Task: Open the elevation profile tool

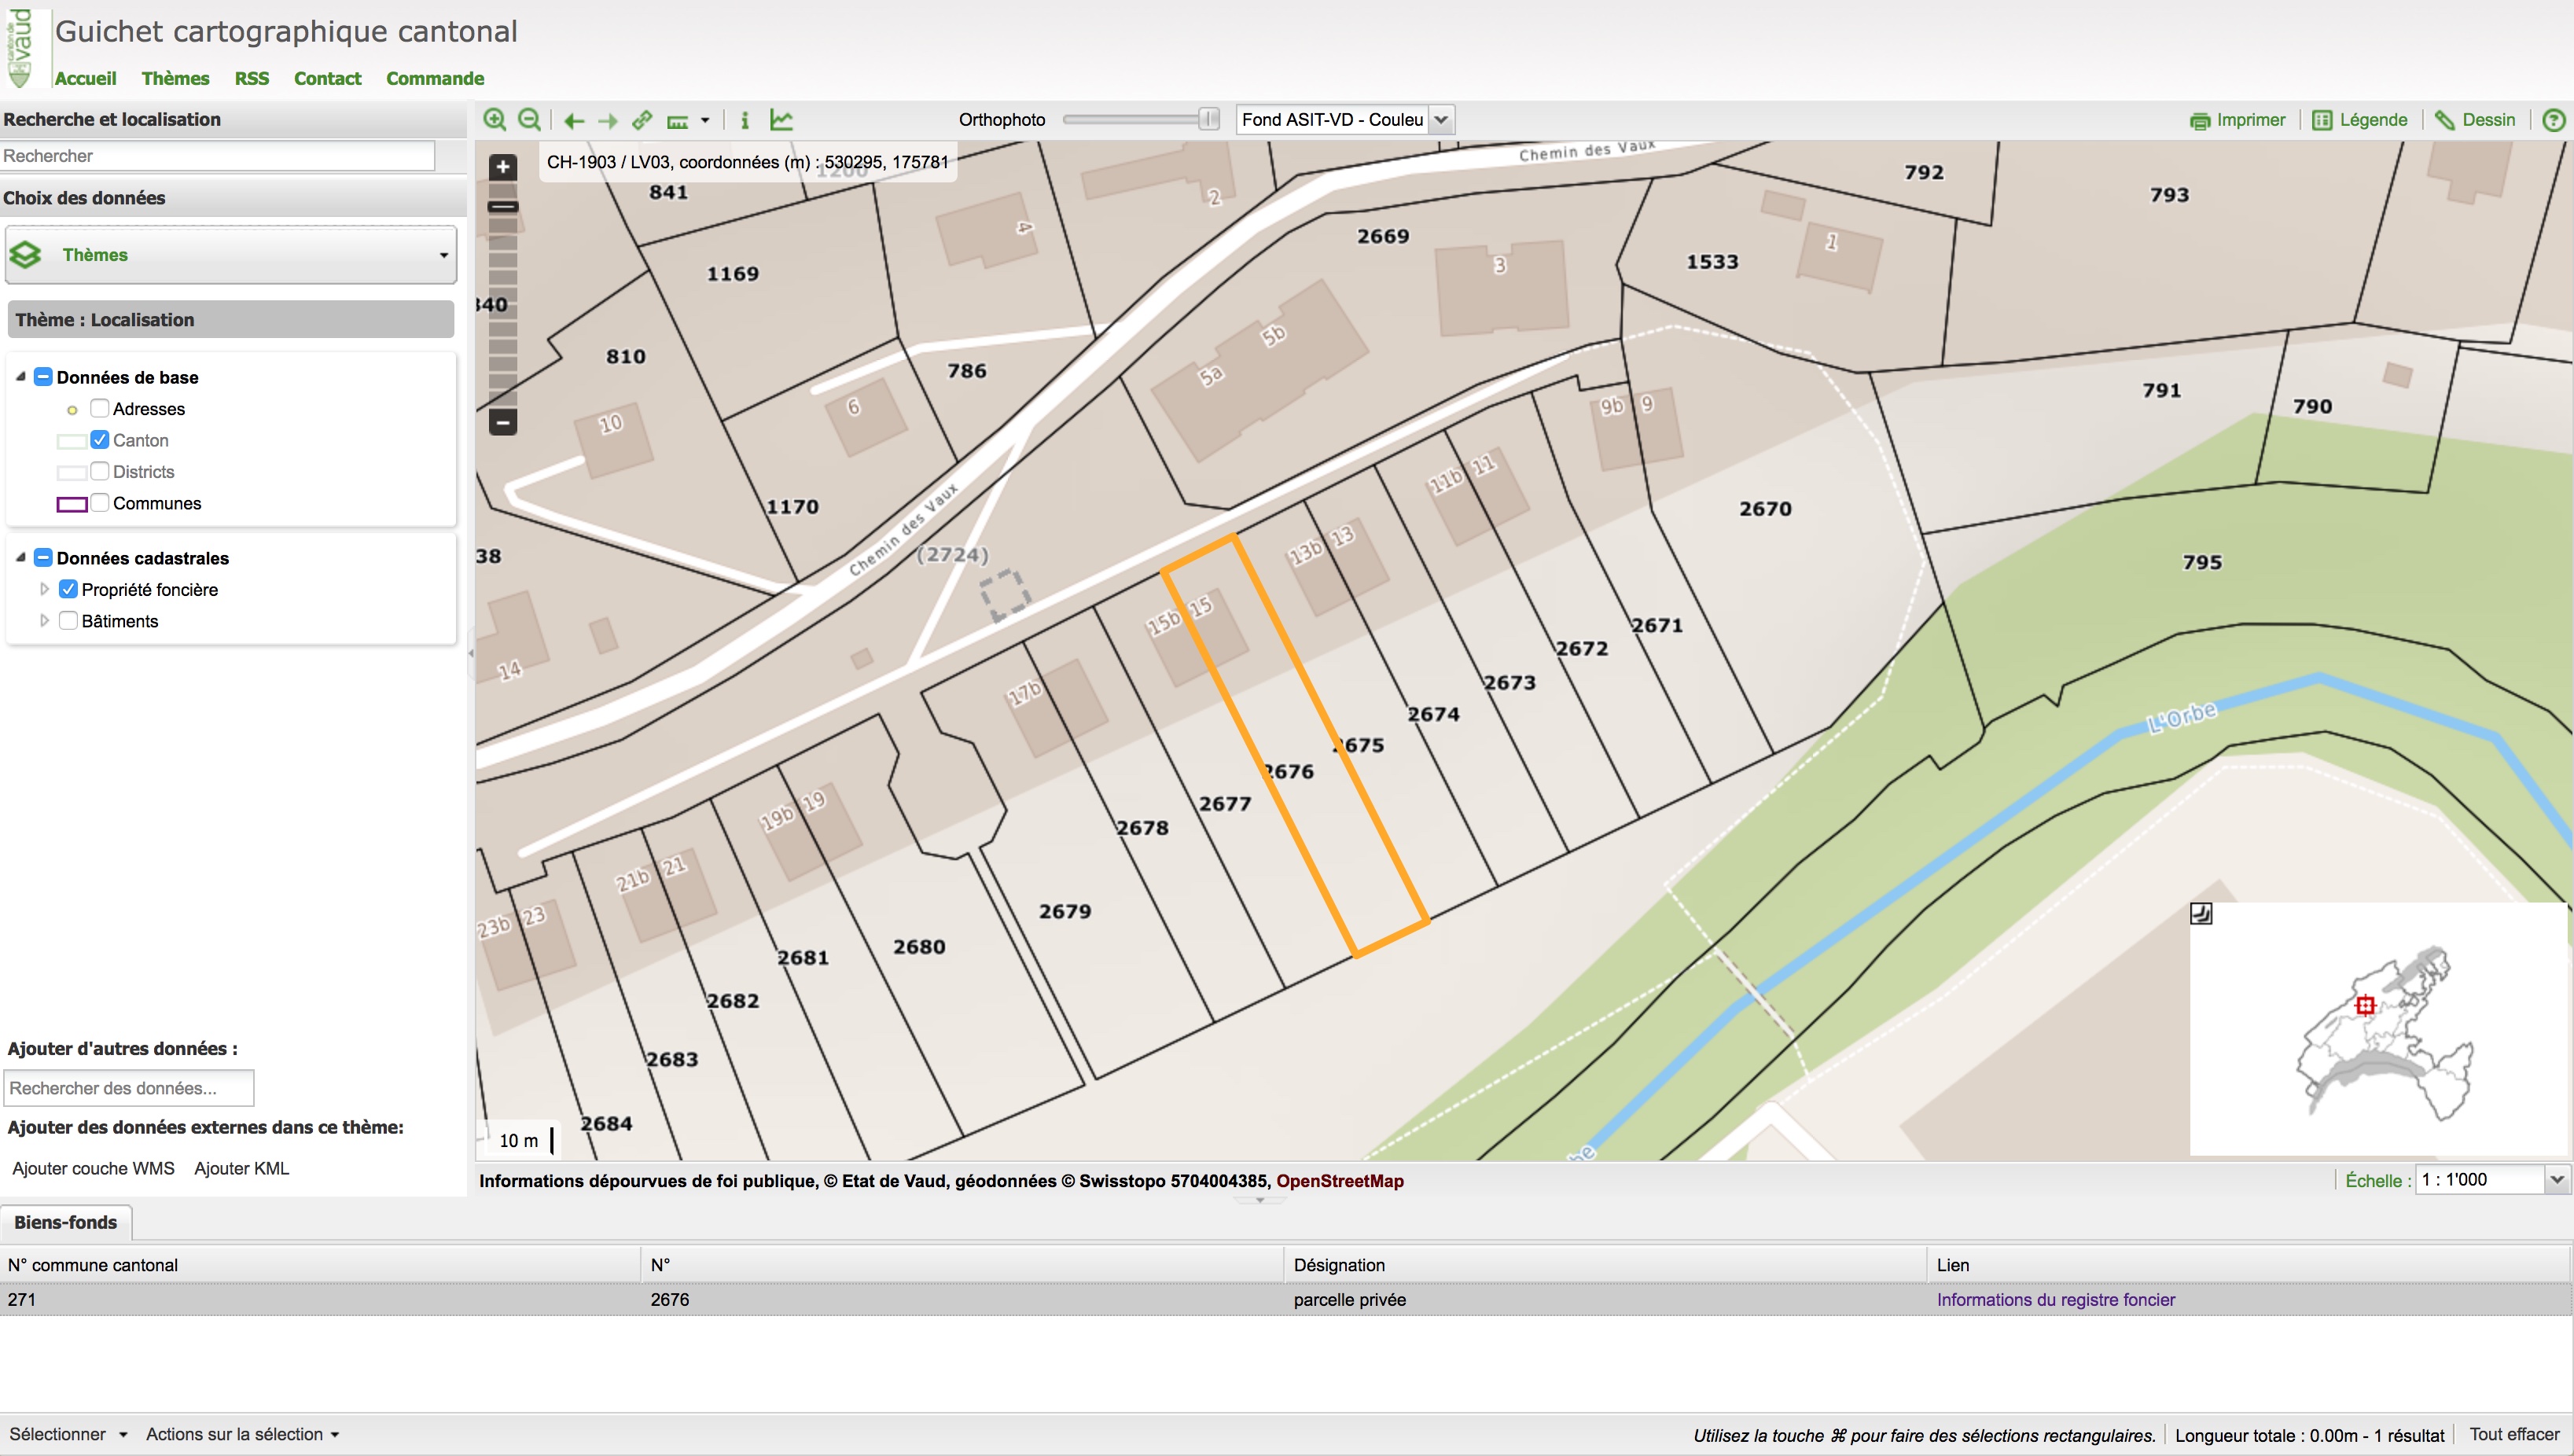Action: (782, 120)
